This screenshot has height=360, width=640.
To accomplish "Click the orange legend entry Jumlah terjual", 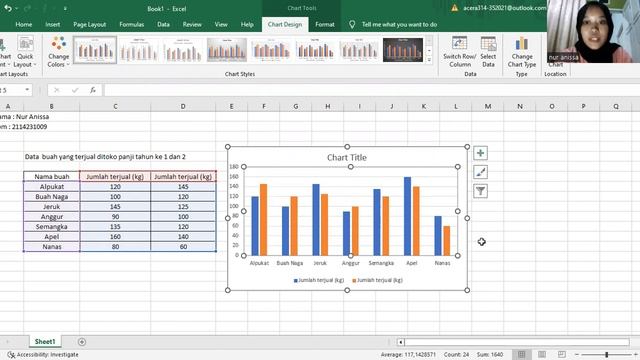I will click(377, 280).
